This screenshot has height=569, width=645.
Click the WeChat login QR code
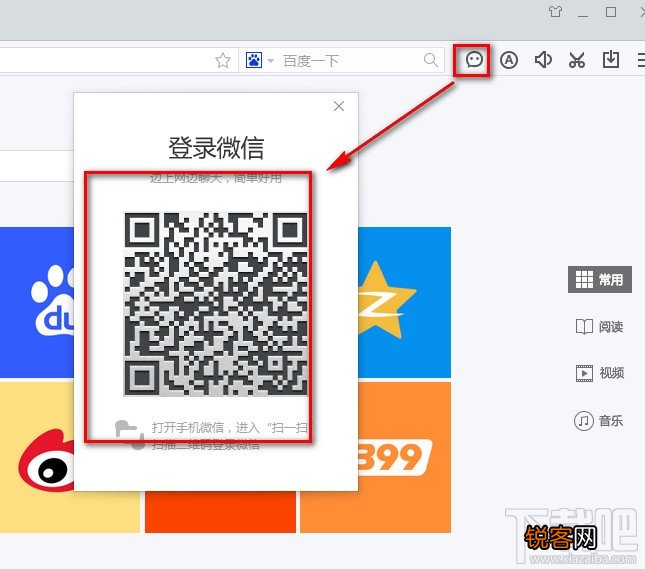(x=216, y=304)
